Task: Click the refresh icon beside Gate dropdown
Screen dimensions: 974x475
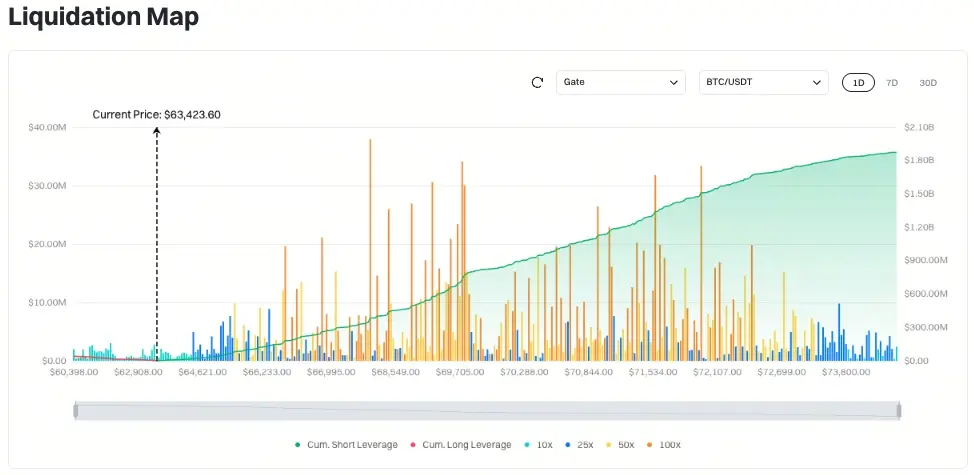Action: point(537,83)
